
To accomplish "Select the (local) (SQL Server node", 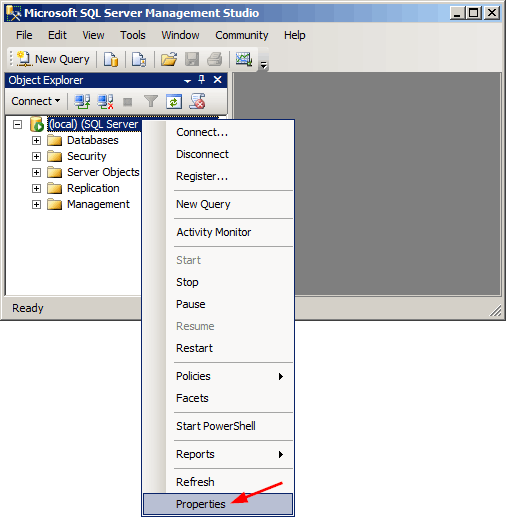I will tap(94, 124).
